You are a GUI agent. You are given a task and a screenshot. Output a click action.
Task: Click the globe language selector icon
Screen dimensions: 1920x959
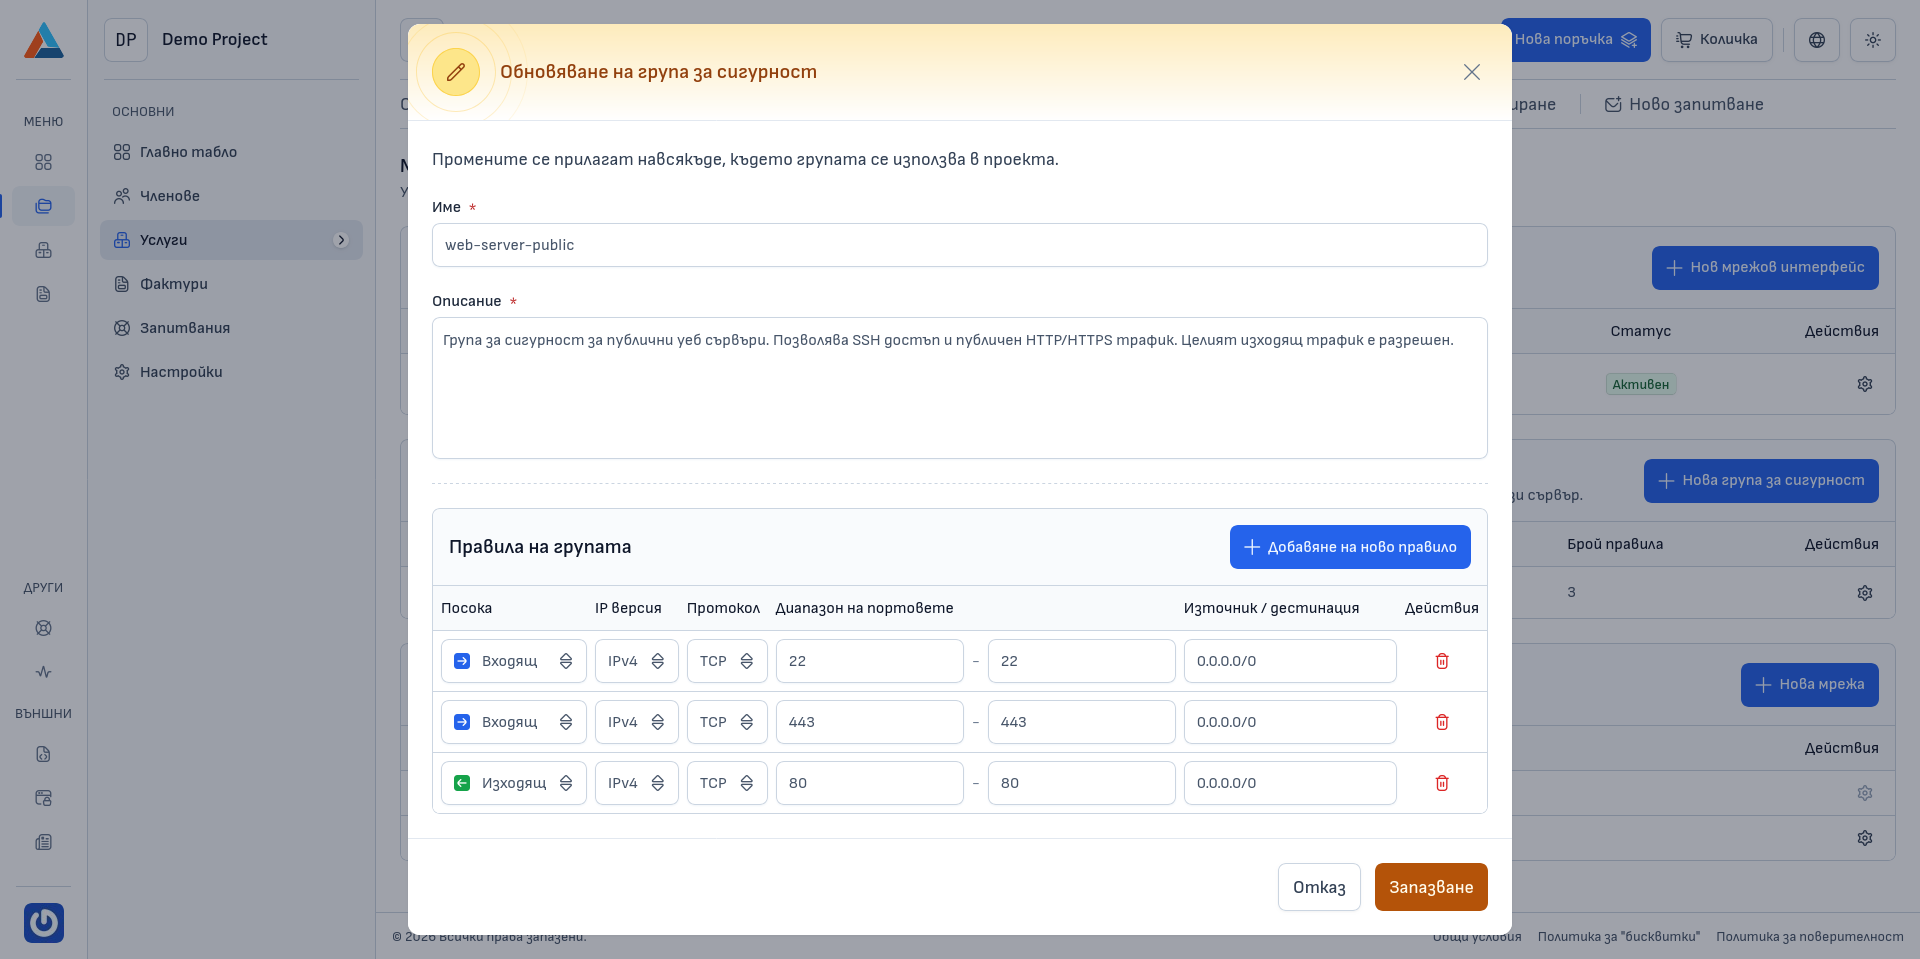[x=1817, y=40]
